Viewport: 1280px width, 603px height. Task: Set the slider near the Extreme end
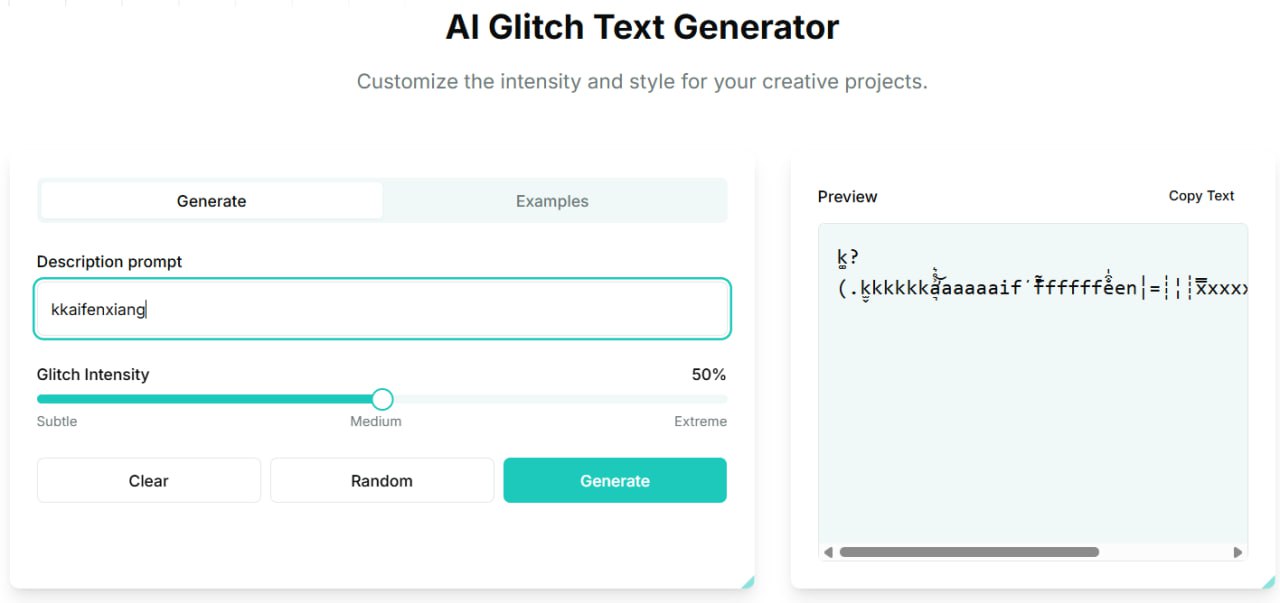pyautogui.click(x=715, y=400)
